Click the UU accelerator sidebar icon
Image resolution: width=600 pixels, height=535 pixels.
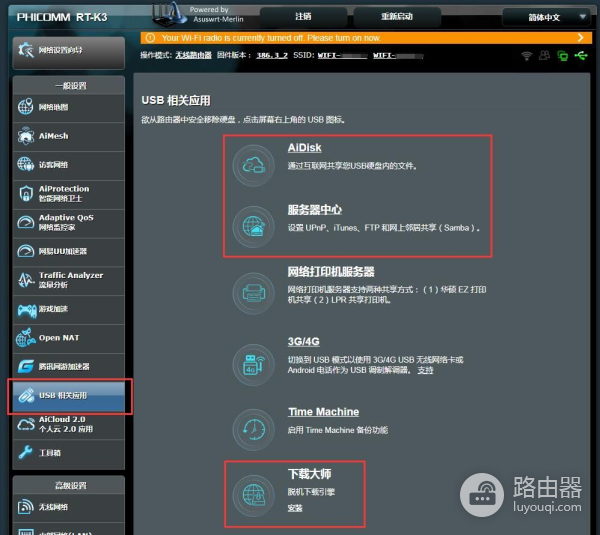click(x=26, y=251)
